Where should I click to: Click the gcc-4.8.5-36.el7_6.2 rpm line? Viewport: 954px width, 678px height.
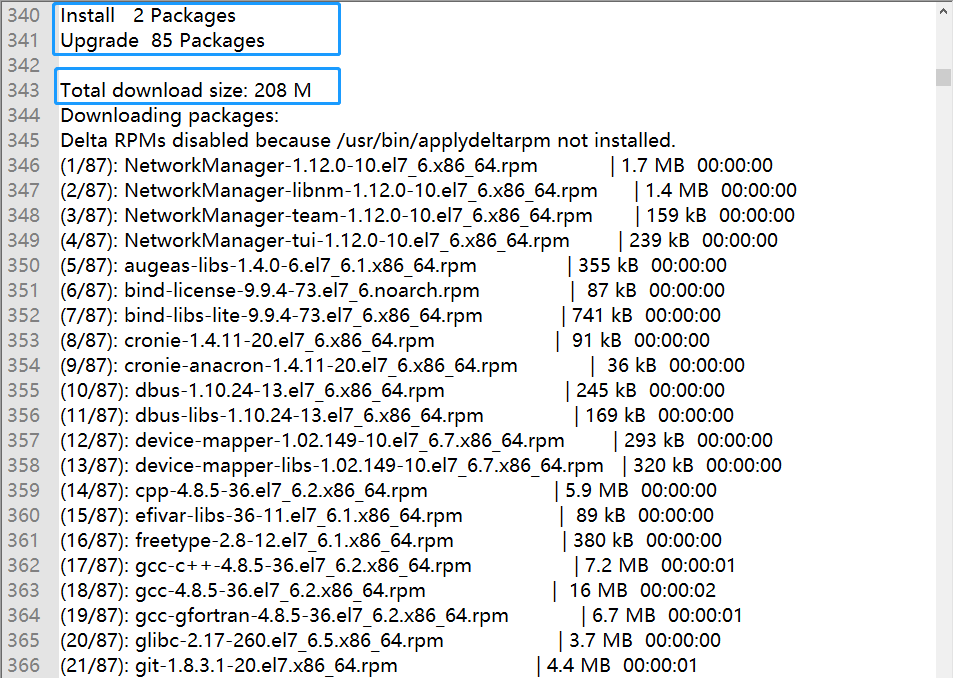point(388,589)
